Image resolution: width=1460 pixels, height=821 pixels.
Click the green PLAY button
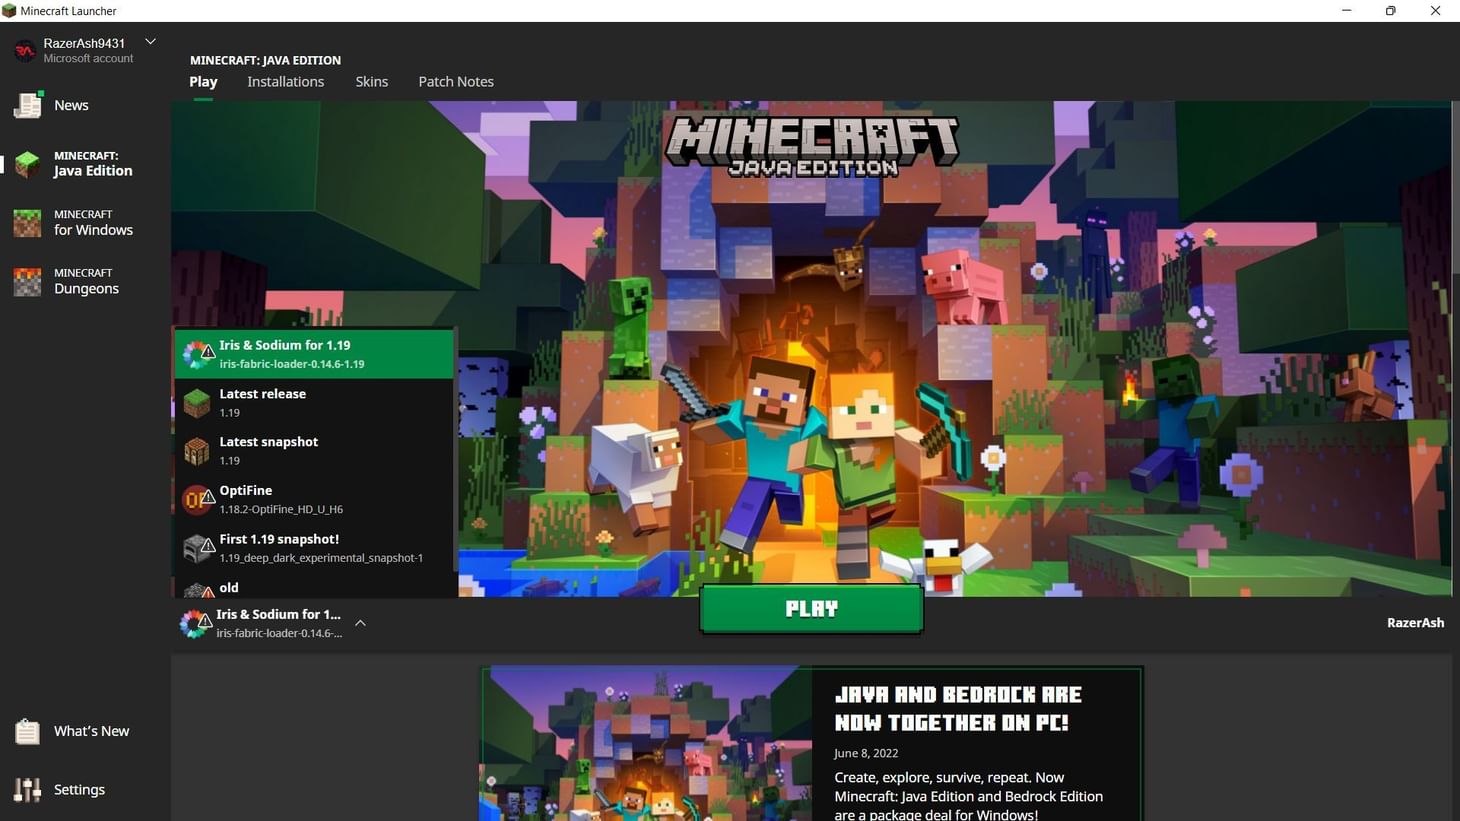pos(810,608)
